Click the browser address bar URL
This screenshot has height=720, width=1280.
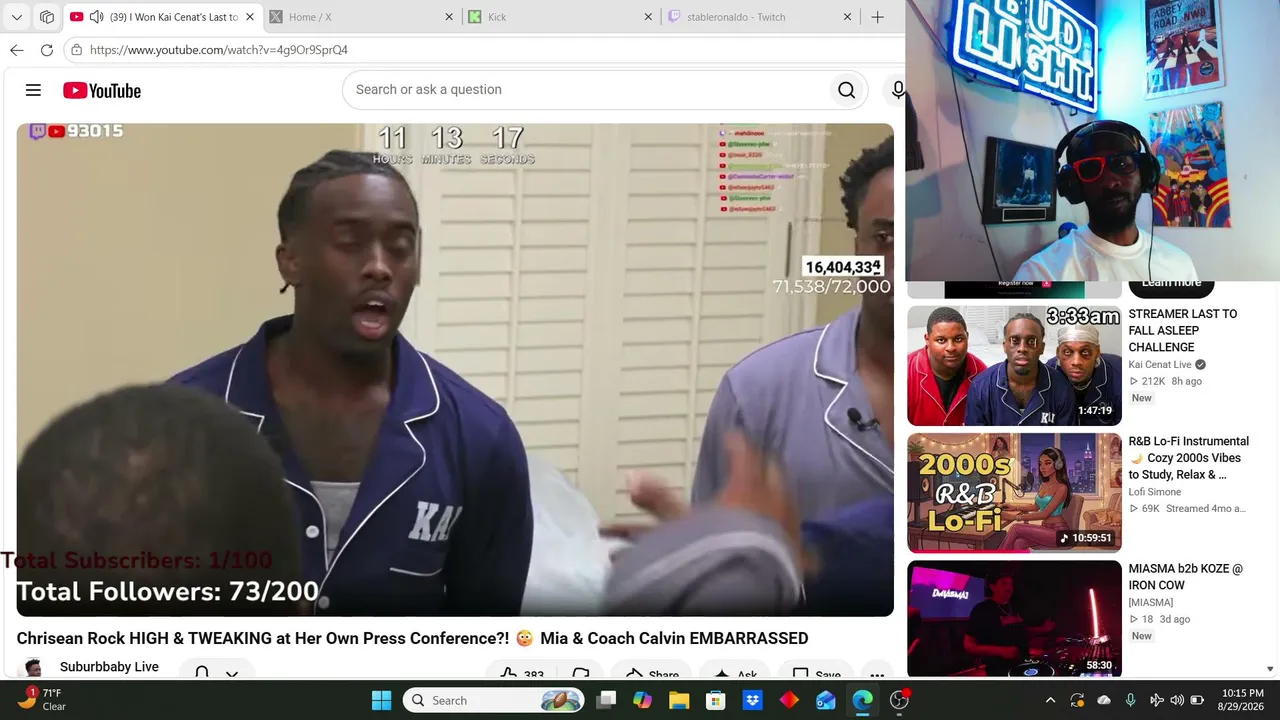[219, 50]
